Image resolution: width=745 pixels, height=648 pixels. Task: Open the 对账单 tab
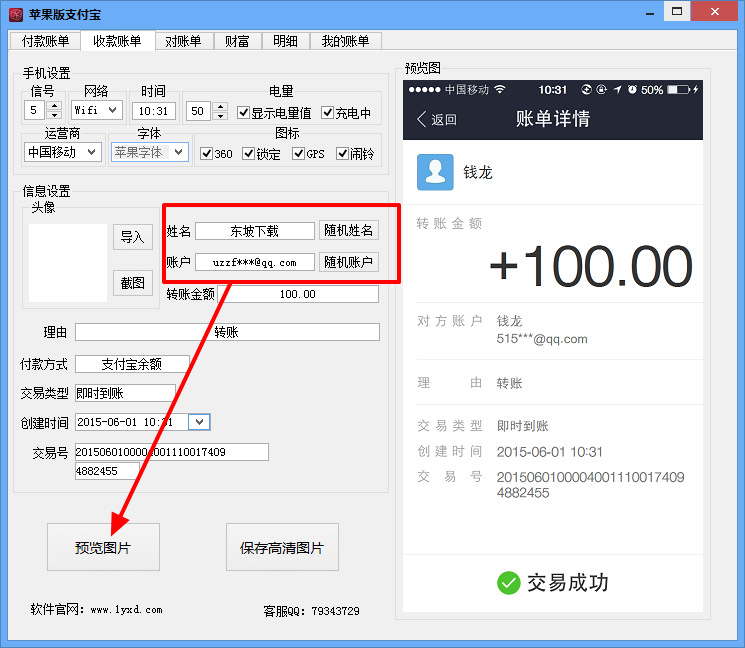(184, 41)
